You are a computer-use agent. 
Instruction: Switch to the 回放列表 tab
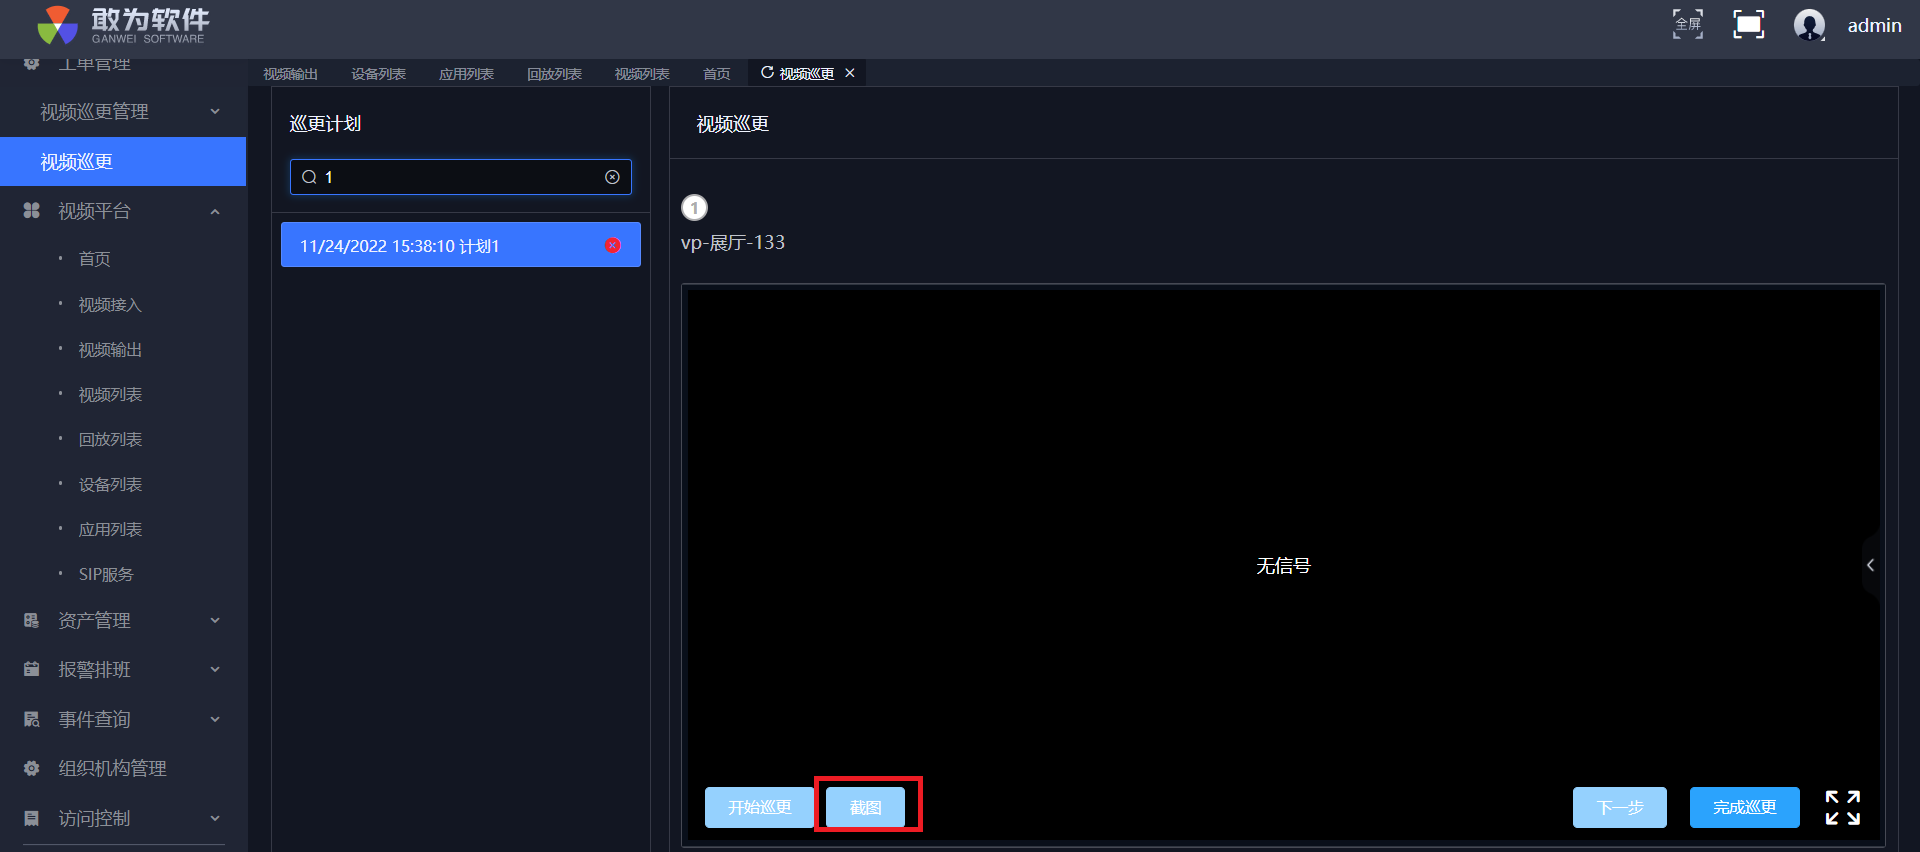coord(554,74)
